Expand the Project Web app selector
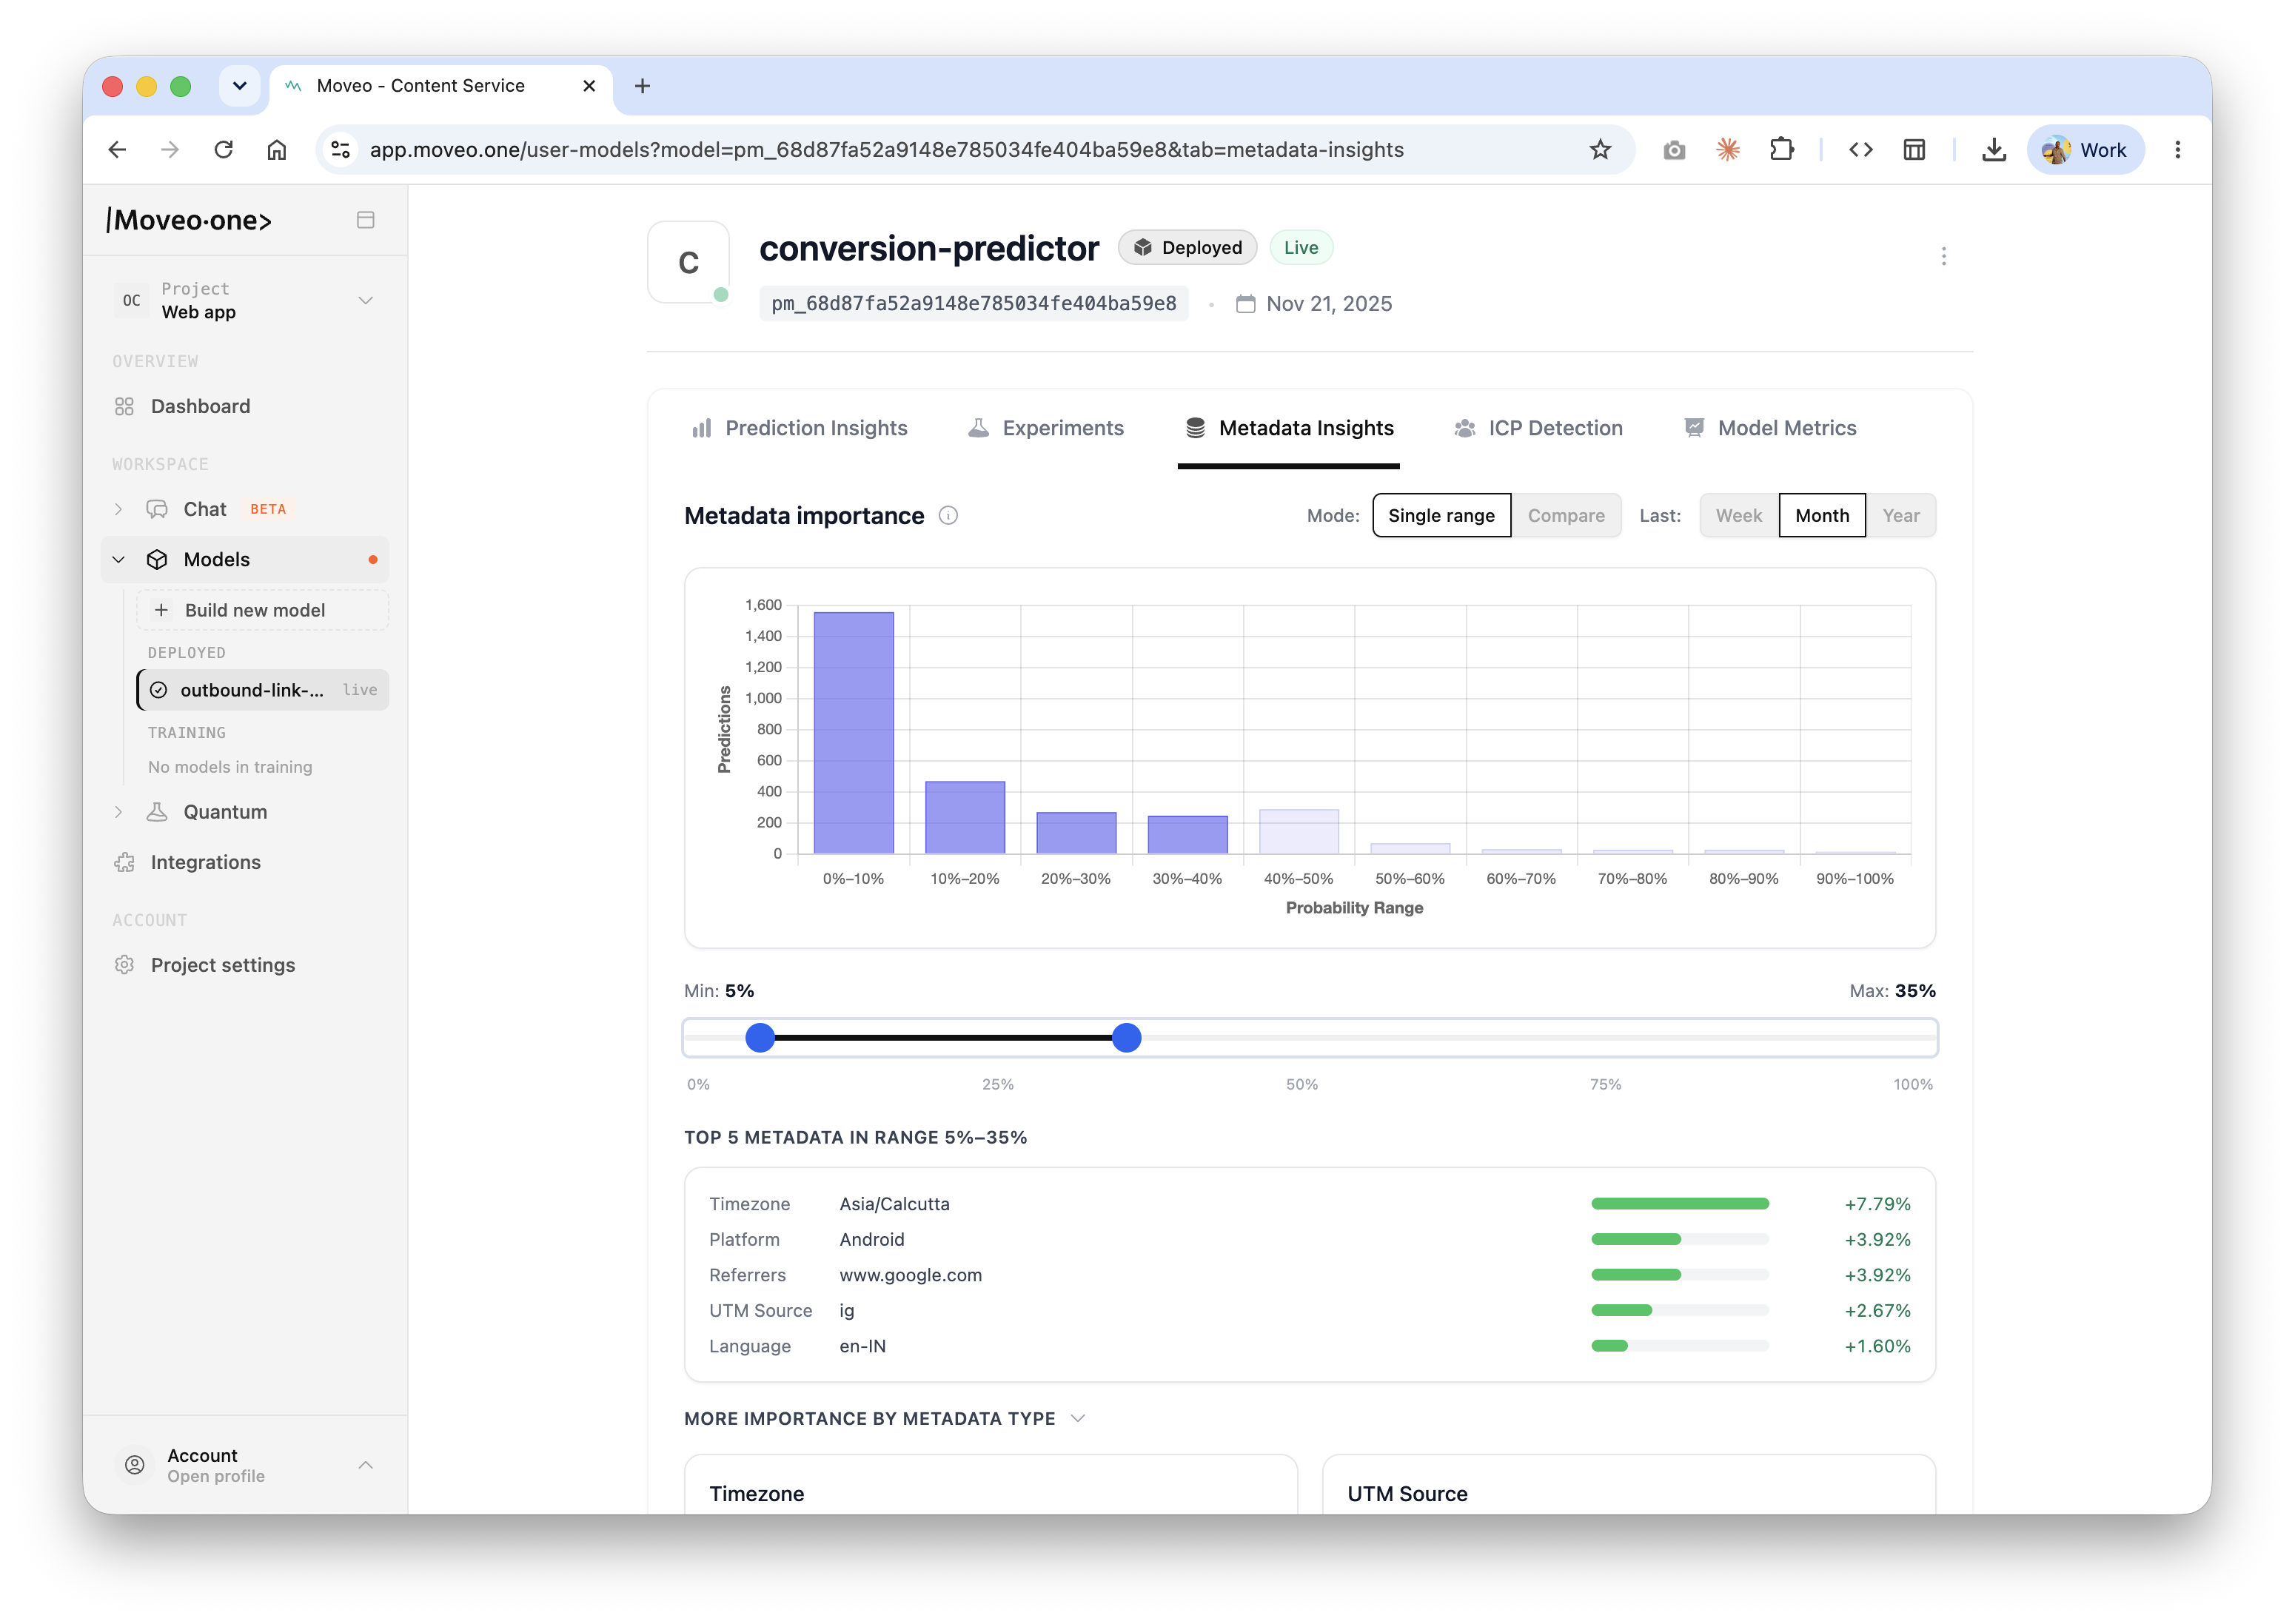The width and height of the screenshot is (2295, 1624). tap(247, 300)
